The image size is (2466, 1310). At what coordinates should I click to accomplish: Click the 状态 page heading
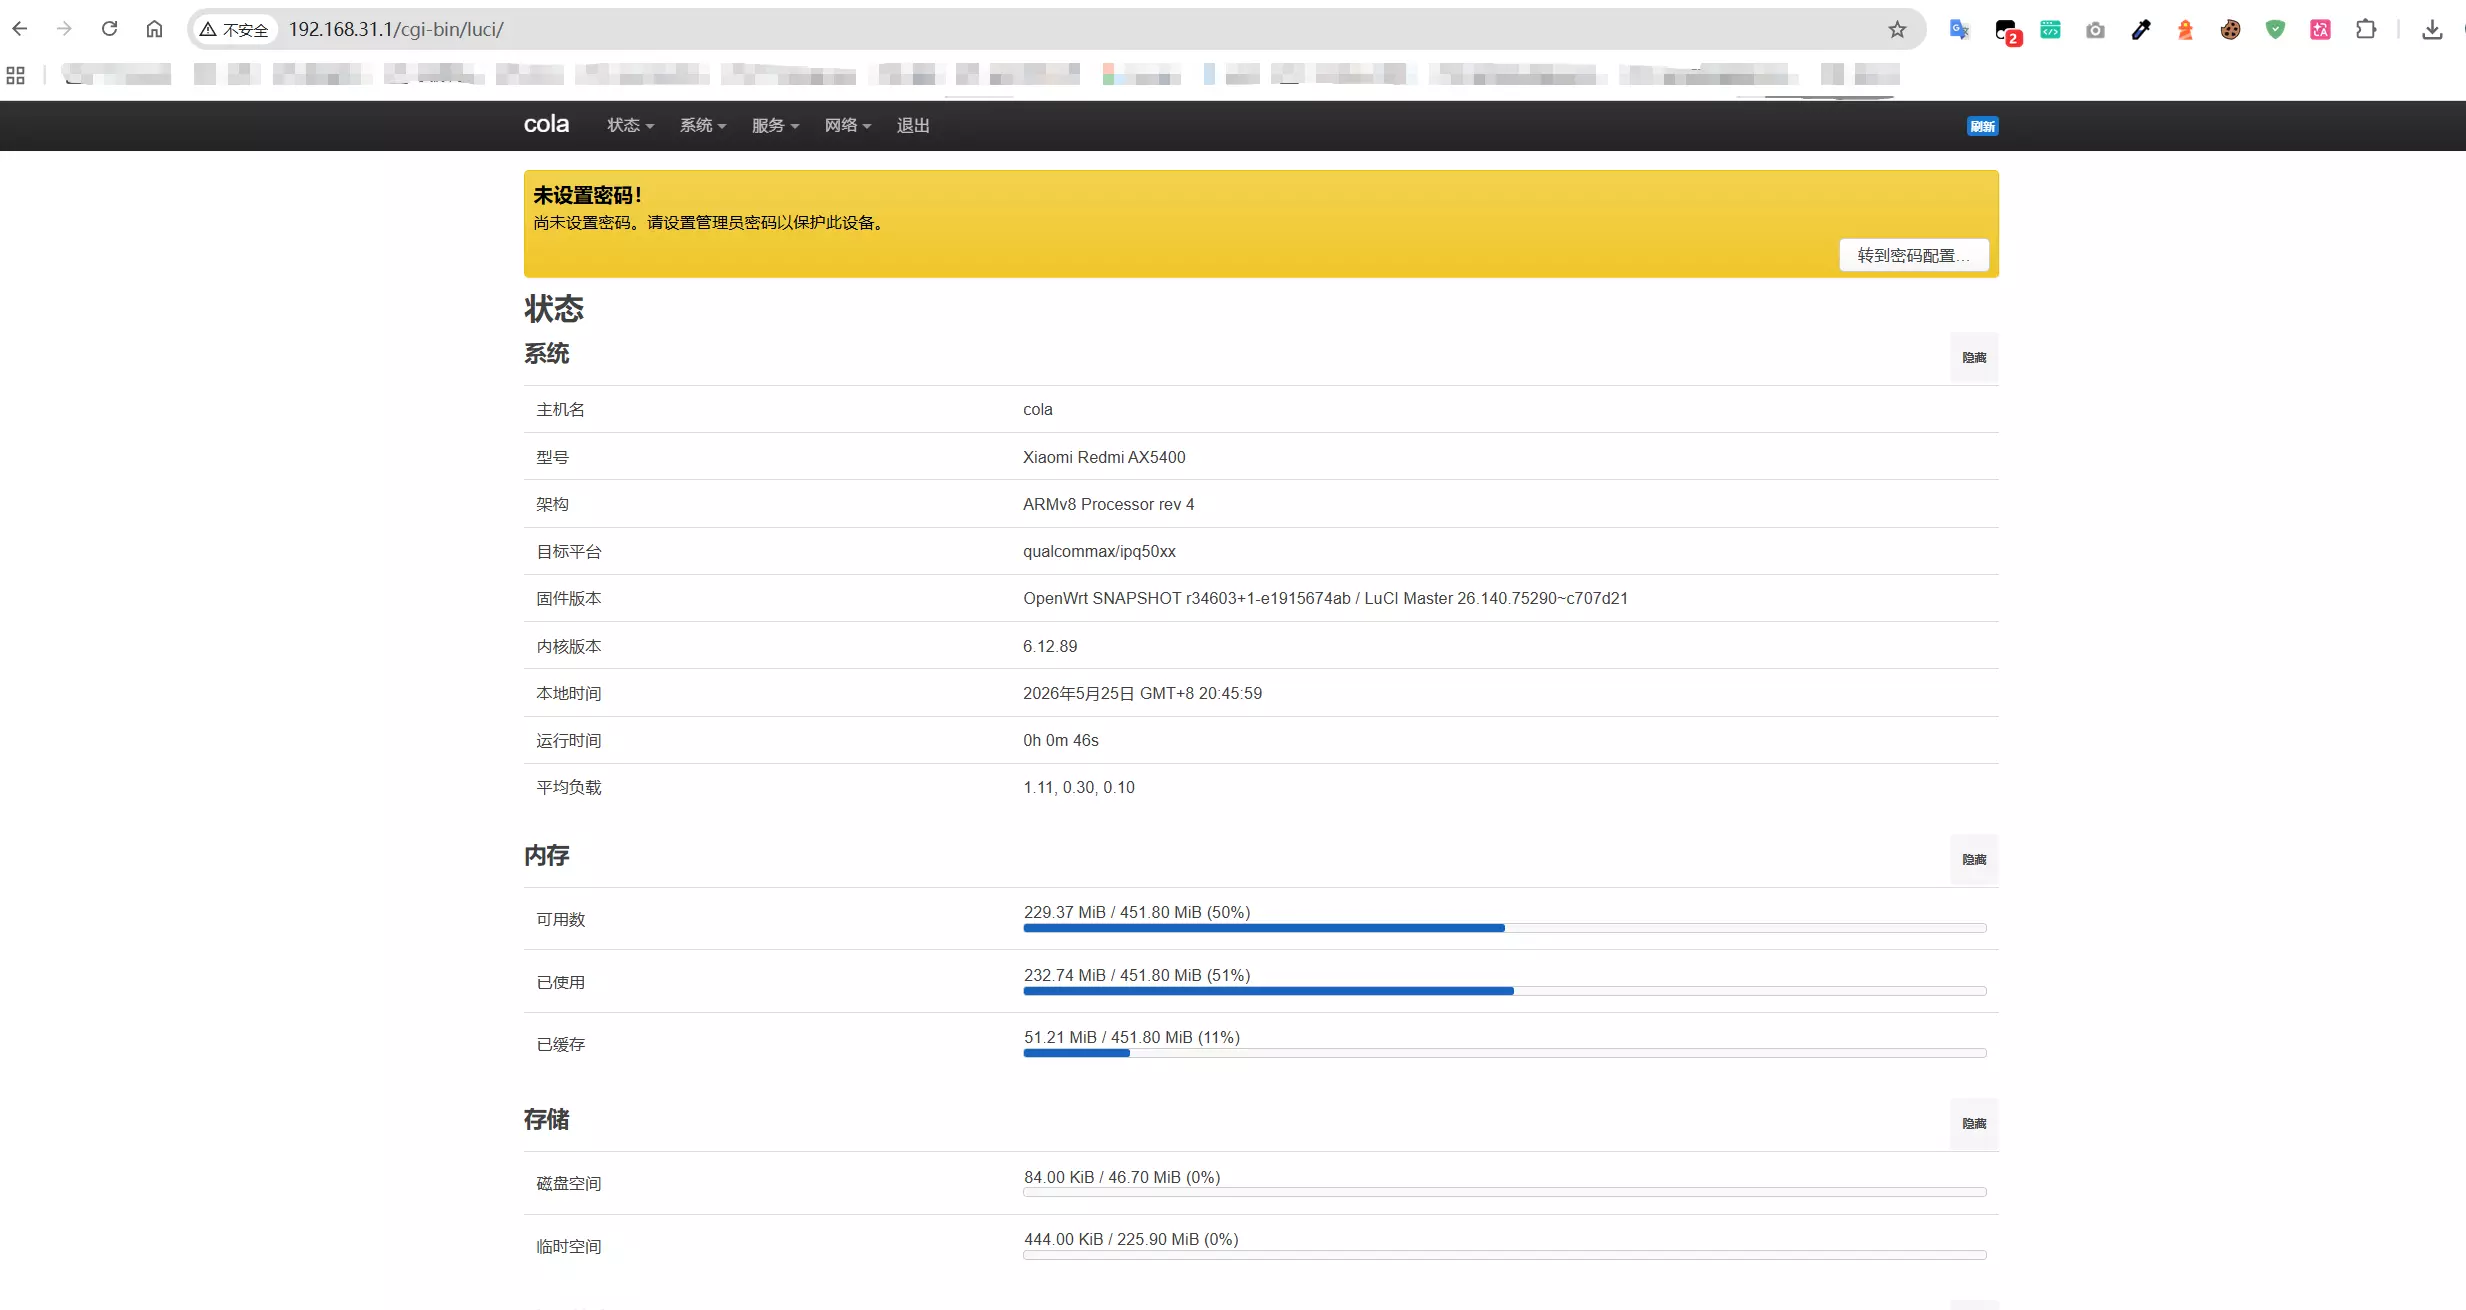click(554, 308)
